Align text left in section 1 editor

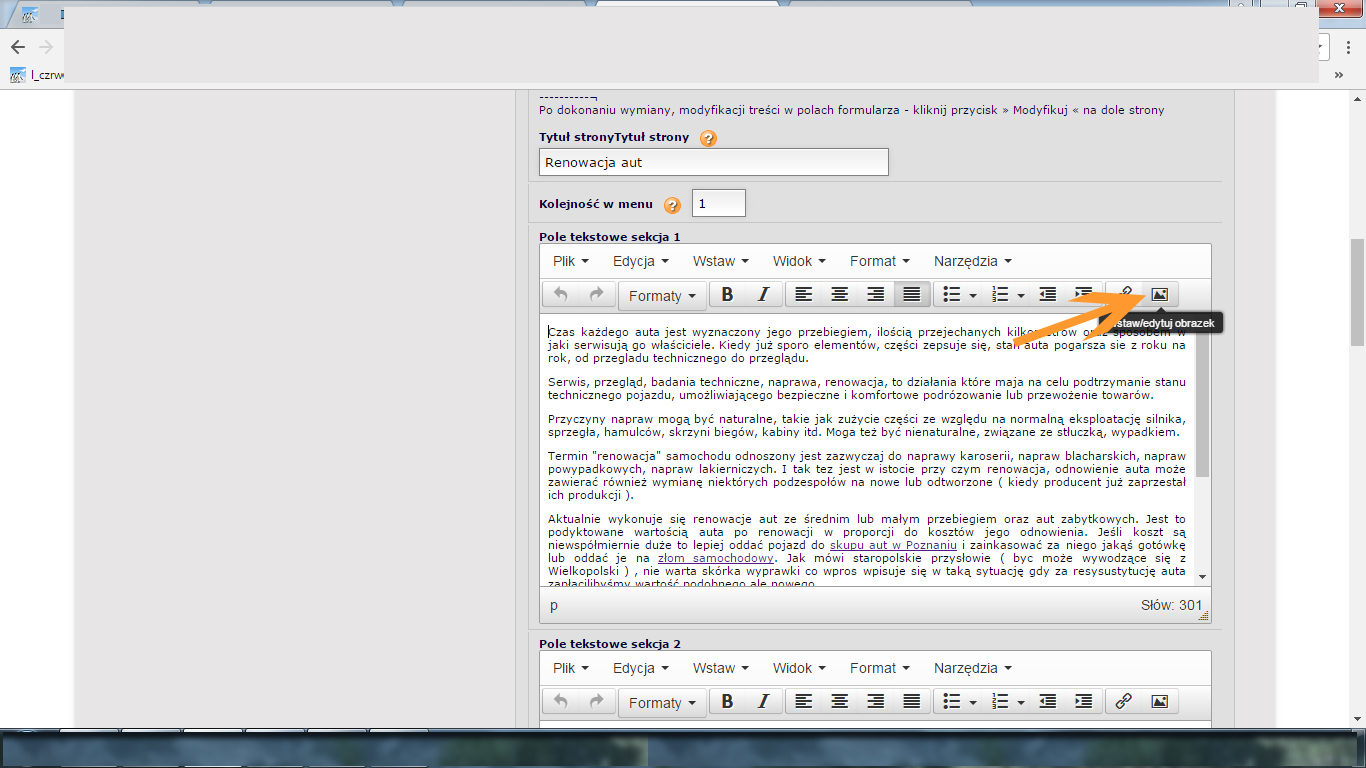point(804,295)
